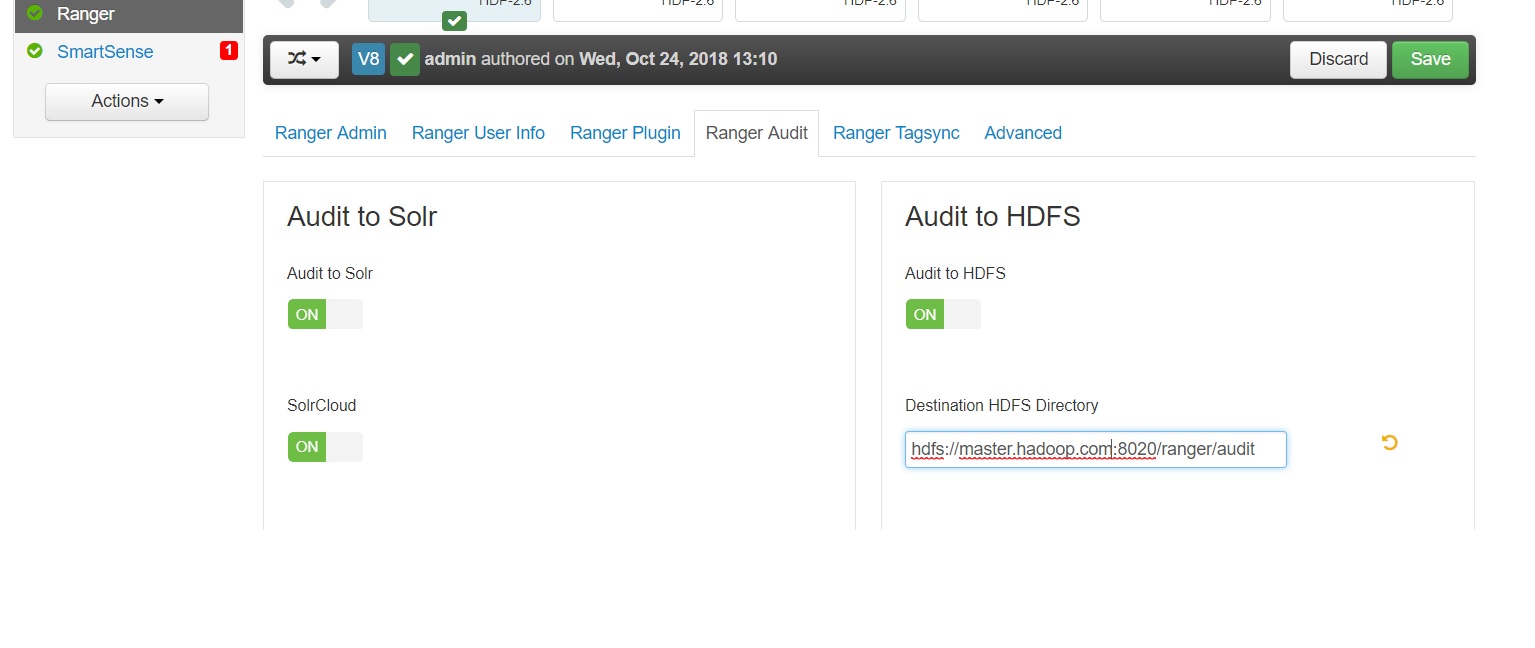The image size is (1535, 648).
Task: Click the checkmark under the selected HDF-2.6 version
Action: [454, 19]
